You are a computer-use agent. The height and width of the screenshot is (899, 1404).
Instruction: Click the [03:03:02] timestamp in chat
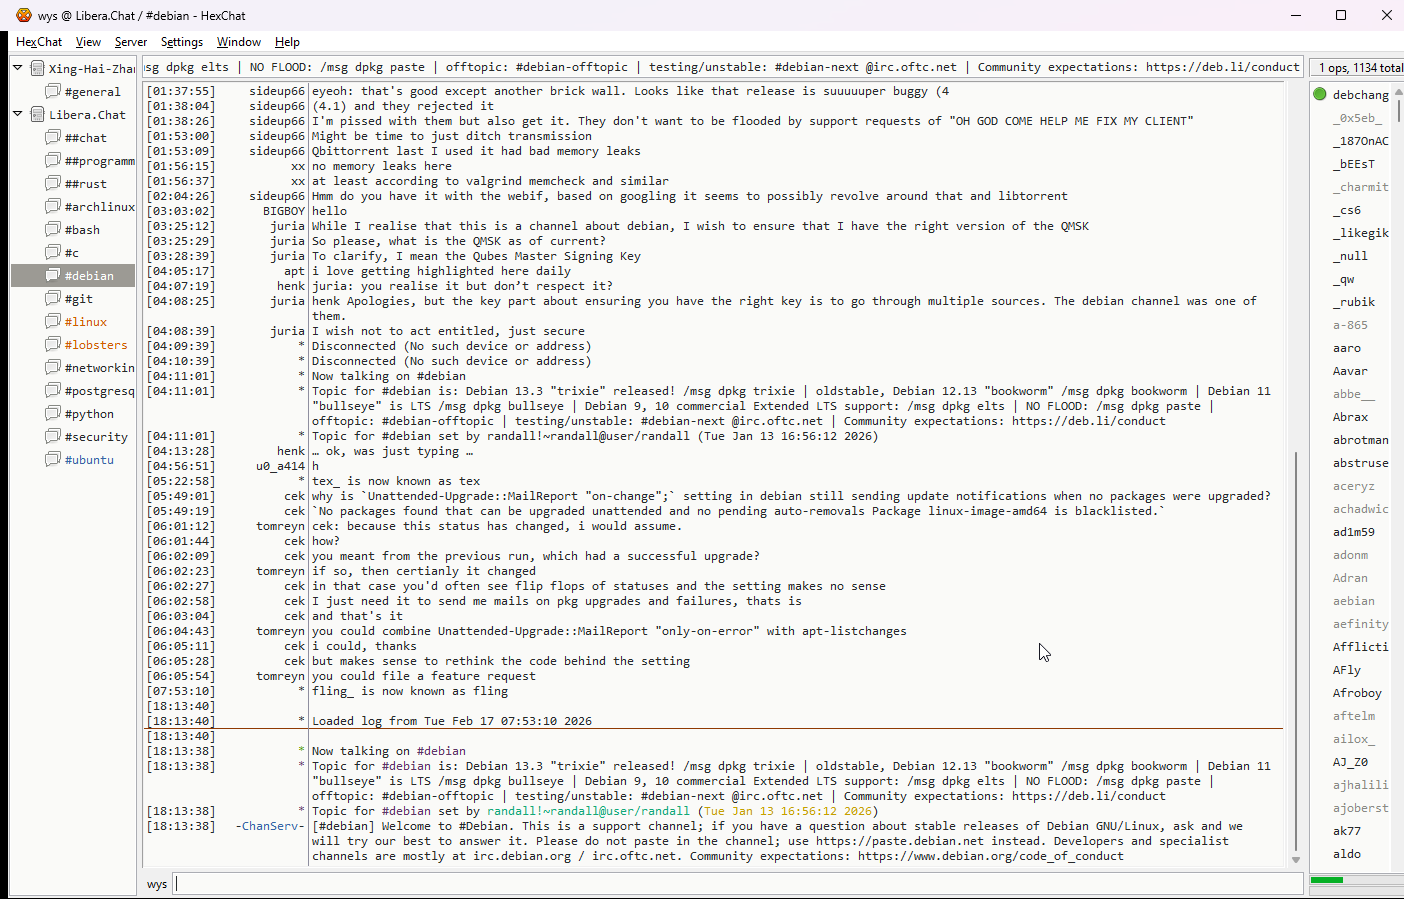180,211
